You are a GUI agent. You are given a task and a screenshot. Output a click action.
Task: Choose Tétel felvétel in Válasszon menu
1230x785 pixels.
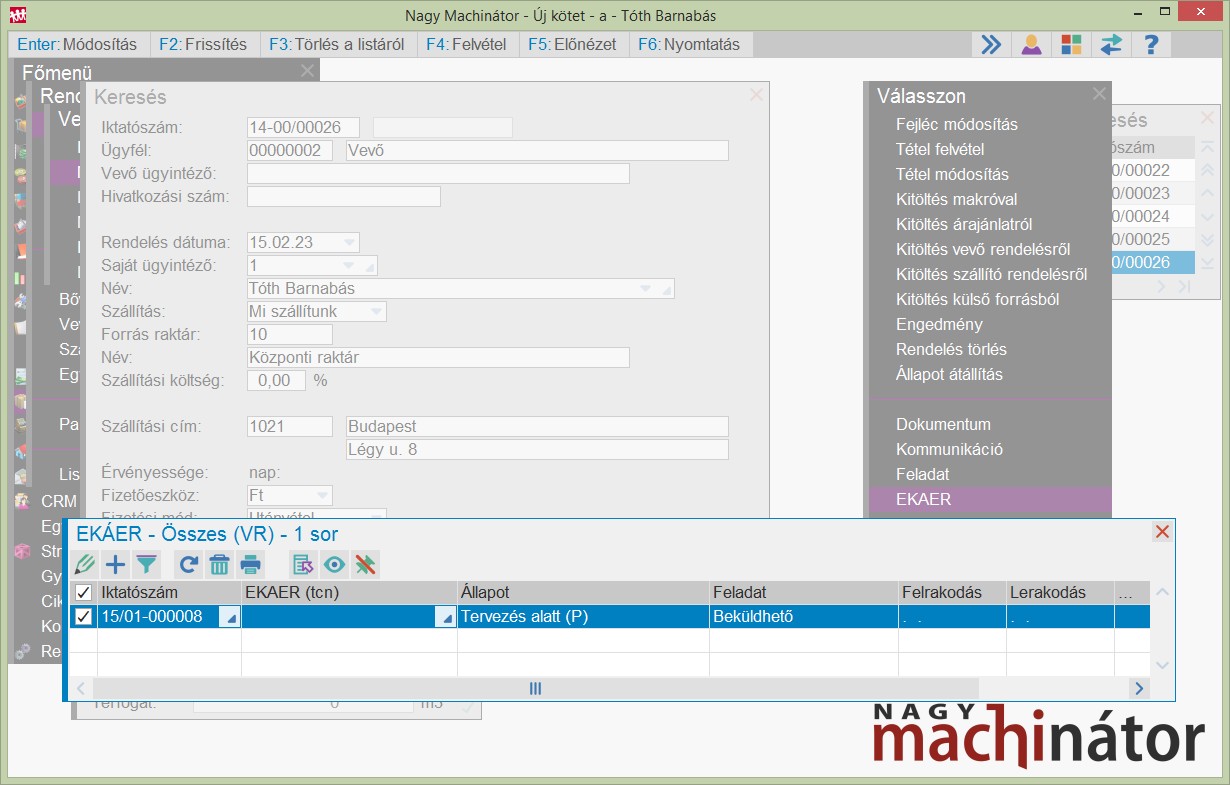[940, 149]
